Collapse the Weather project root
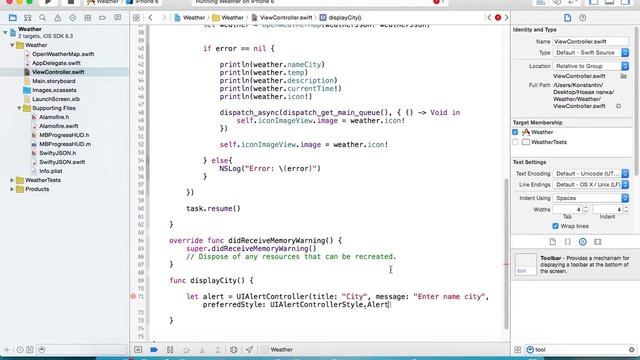Viewport: 640px width, 360px height. (x=5, y=32)
